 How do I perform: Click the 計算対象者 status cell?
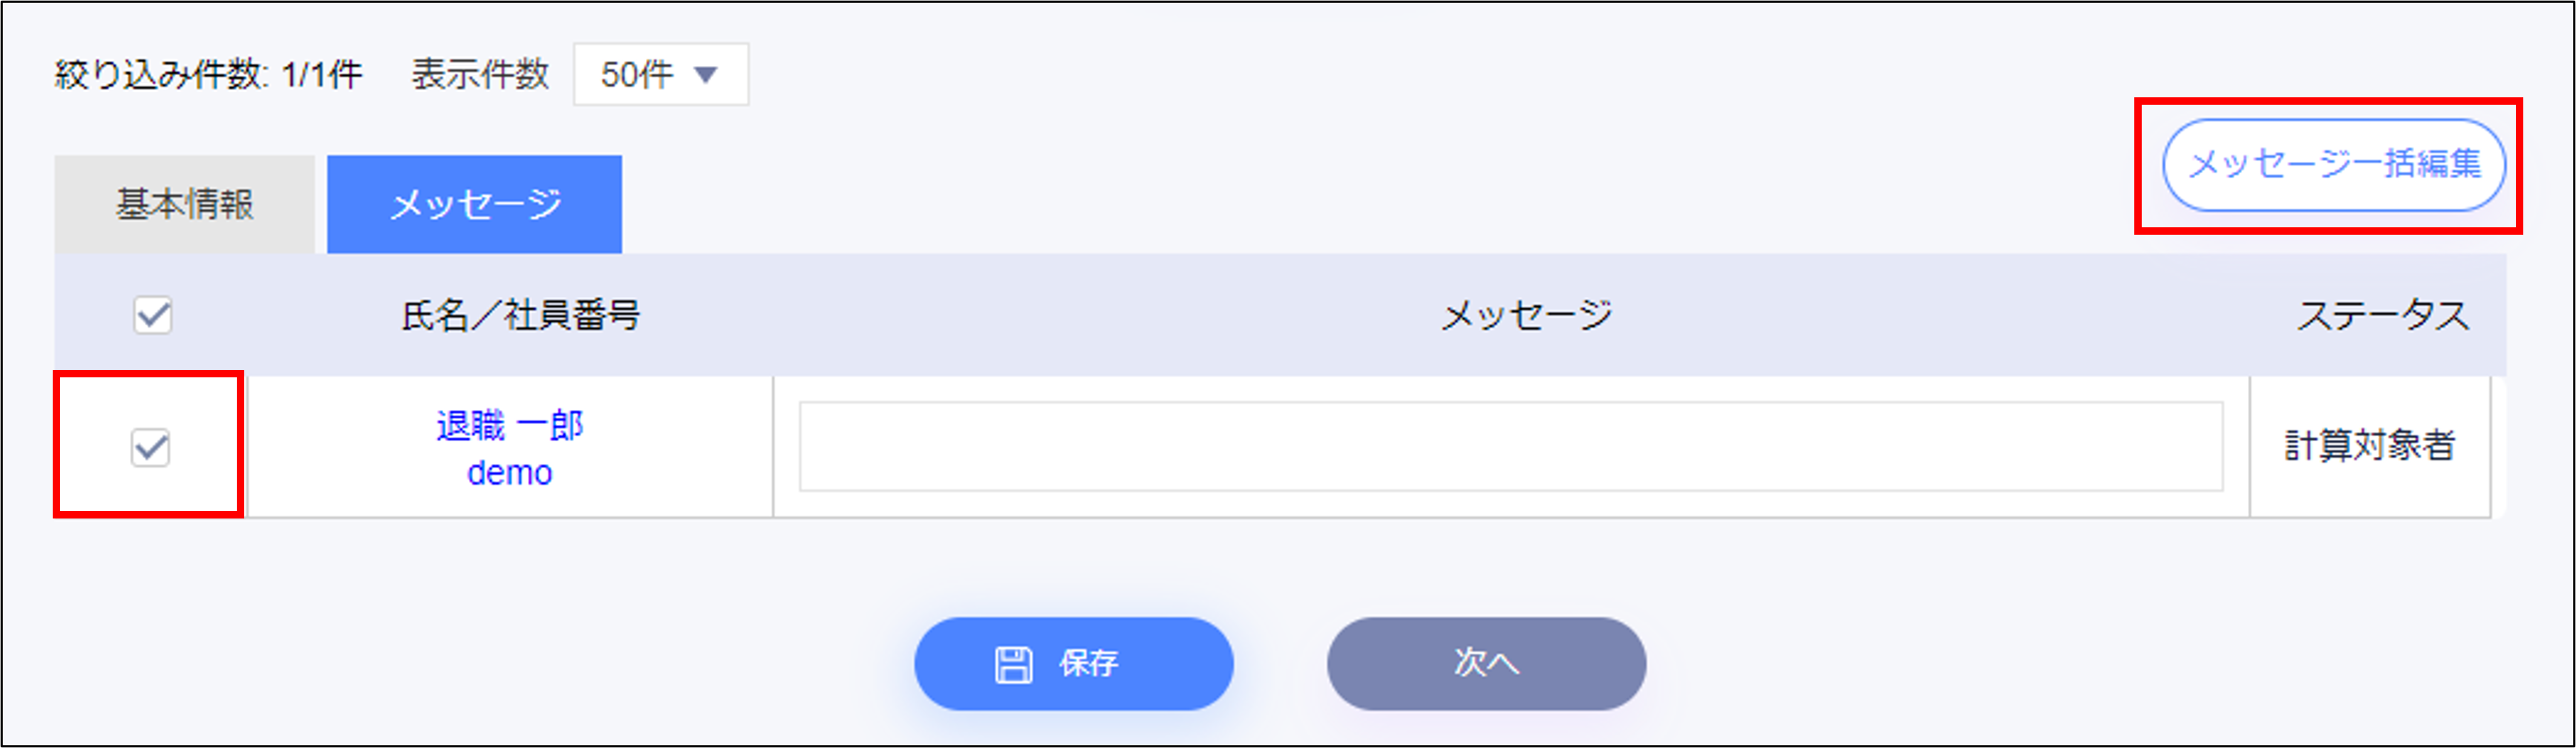2369,446
